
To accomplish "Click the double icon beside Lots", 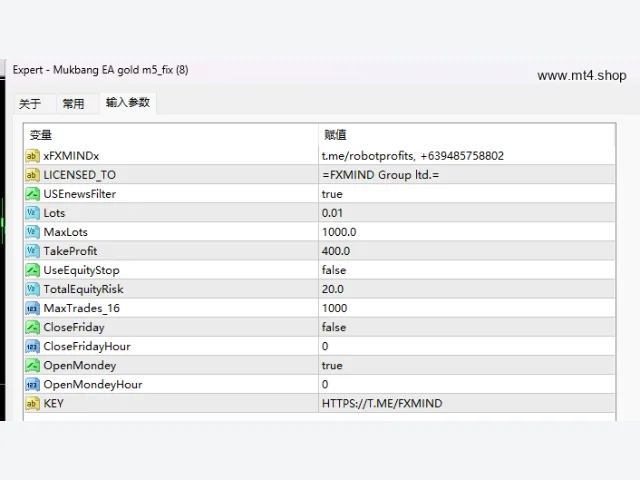I will click(x=32, y=213).
